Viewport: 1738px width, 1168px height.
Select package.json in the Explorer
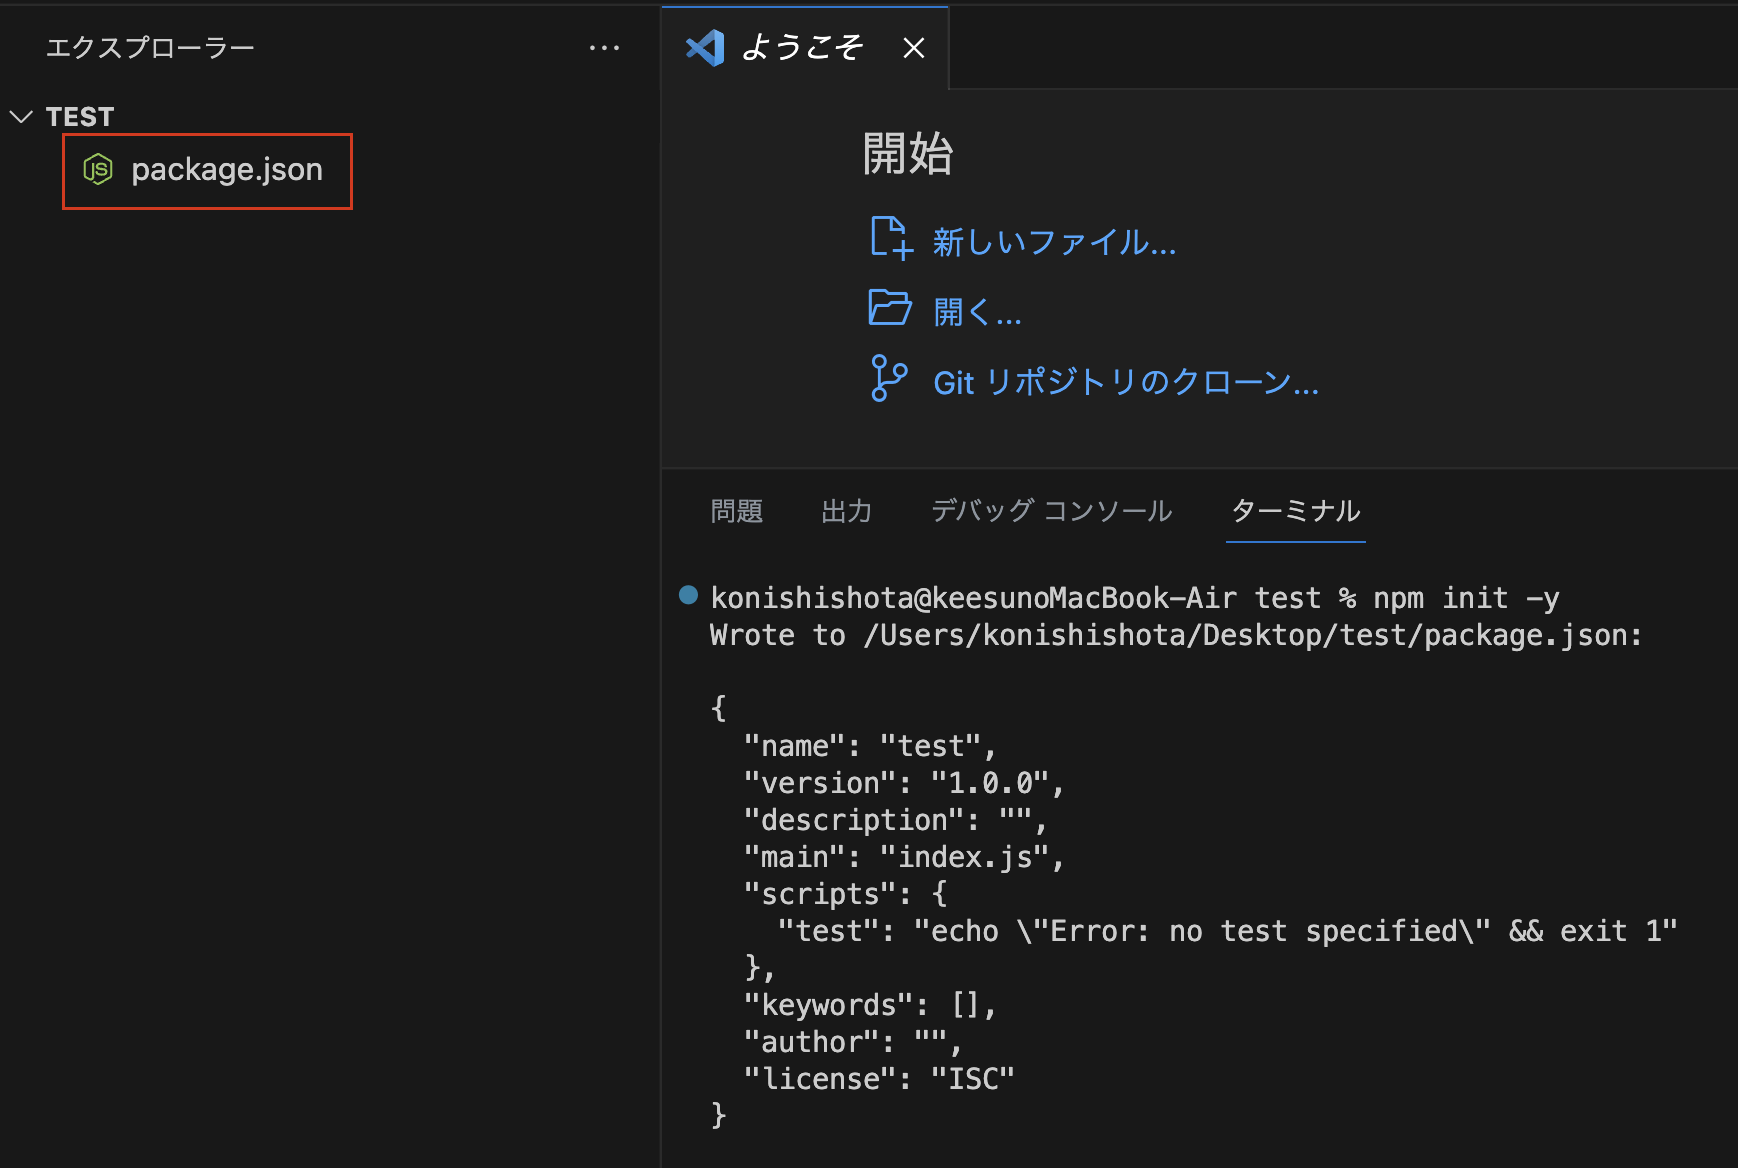(x=228, y=169)
